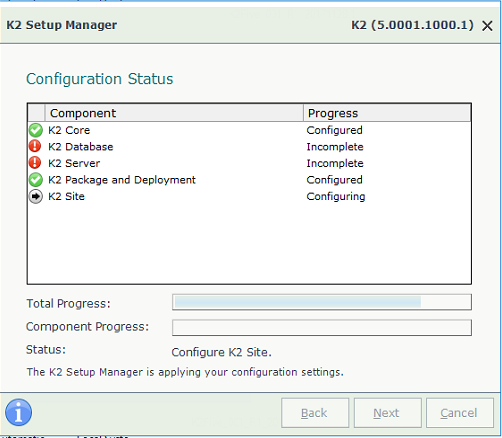
Task: Click Configured status of Package and Deployment
Action: click(x=334, y=180)
